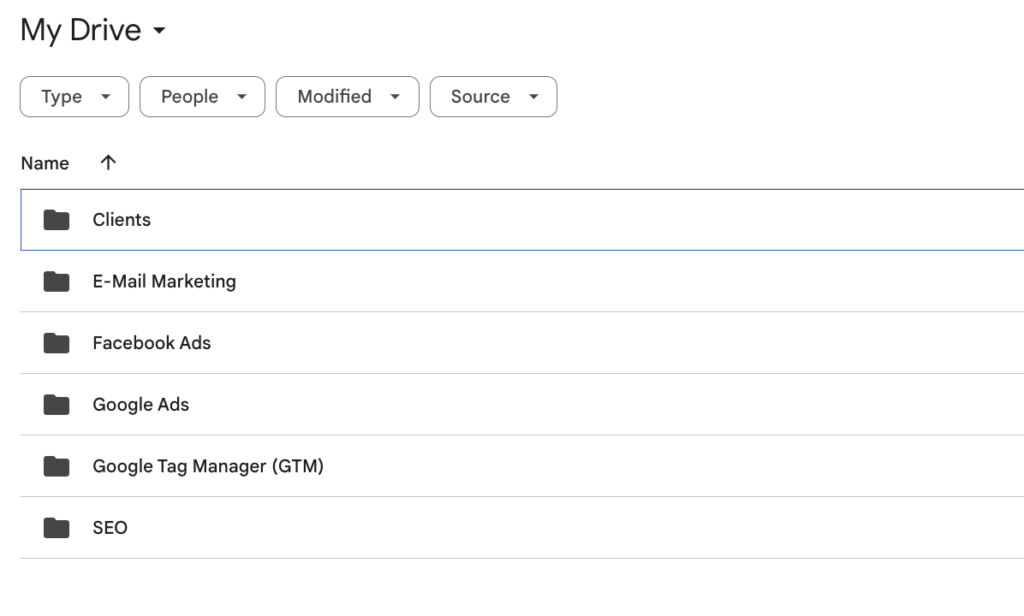Click the Google Tag Manager folder icon
This screenshot has height=616, width=1024.
(56, 466)
